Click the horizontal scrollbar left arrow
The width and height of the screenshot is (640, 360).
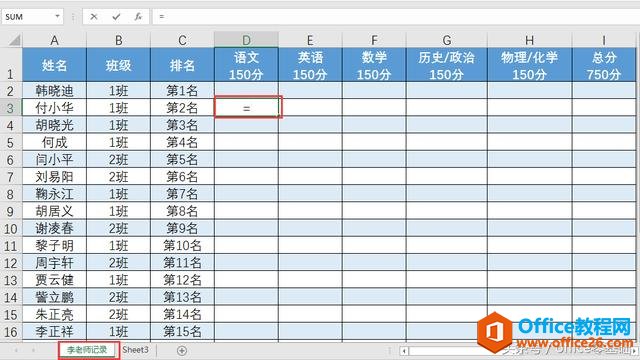(404, 351)
